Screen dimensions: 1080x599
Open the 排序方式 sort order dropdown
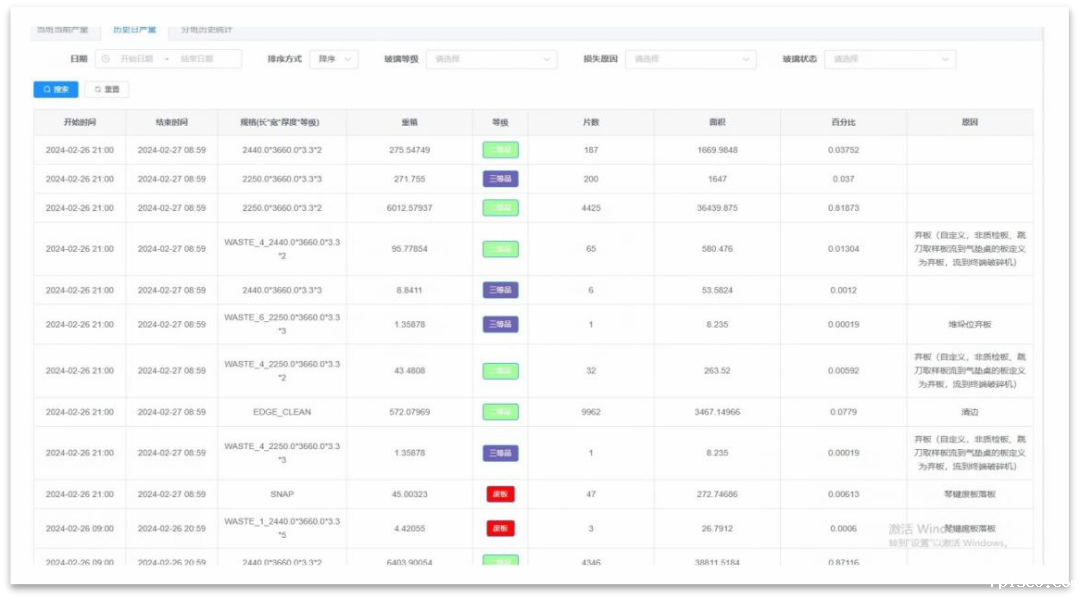[x=333, y=59]
